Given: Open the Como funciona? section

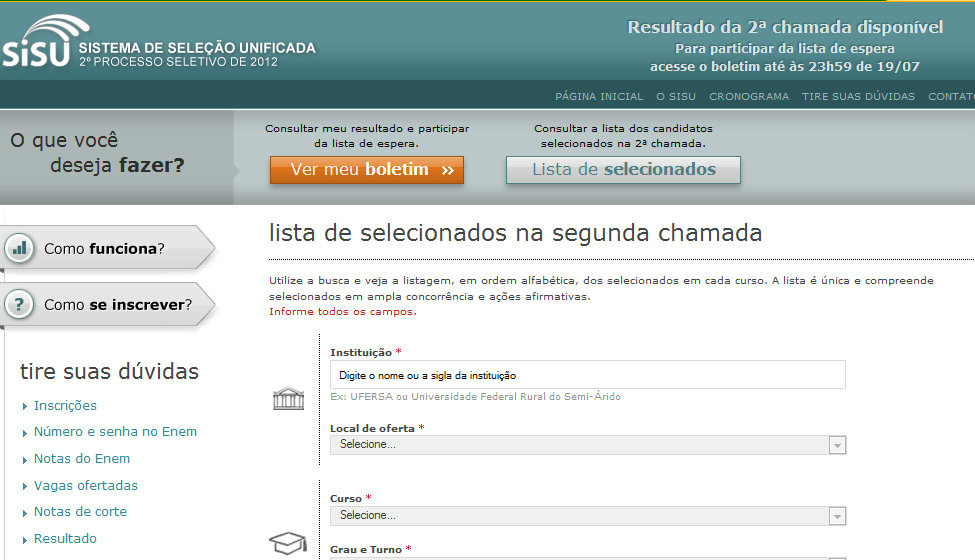Looking at the screenshot, I should (108, 248).
